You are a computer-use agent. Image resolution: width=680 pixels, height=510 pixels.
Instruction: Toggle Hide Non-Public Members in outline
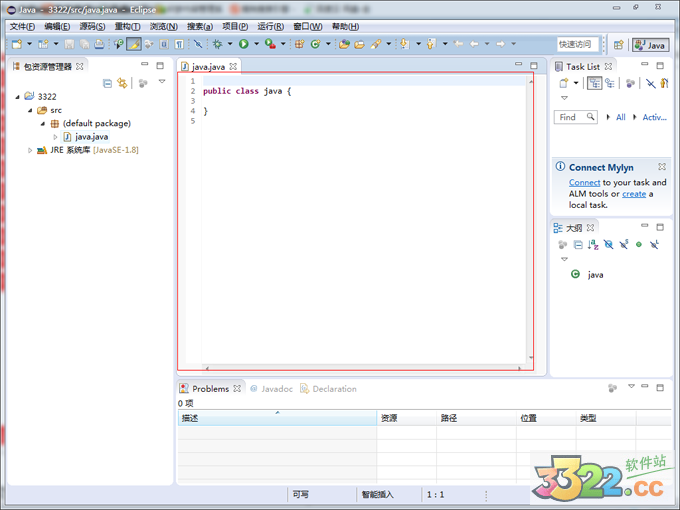[639, 245]
